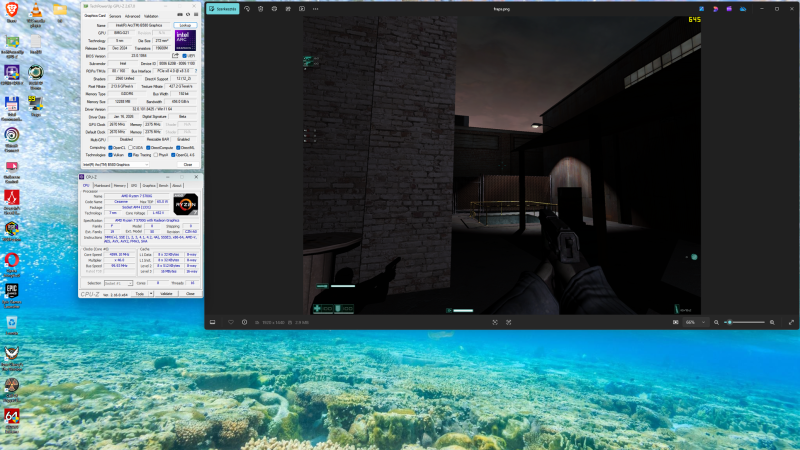800x450 pixels.
Task: Open the zoom percentage dropdown in Photos
Action: click(x=696, y=322)
